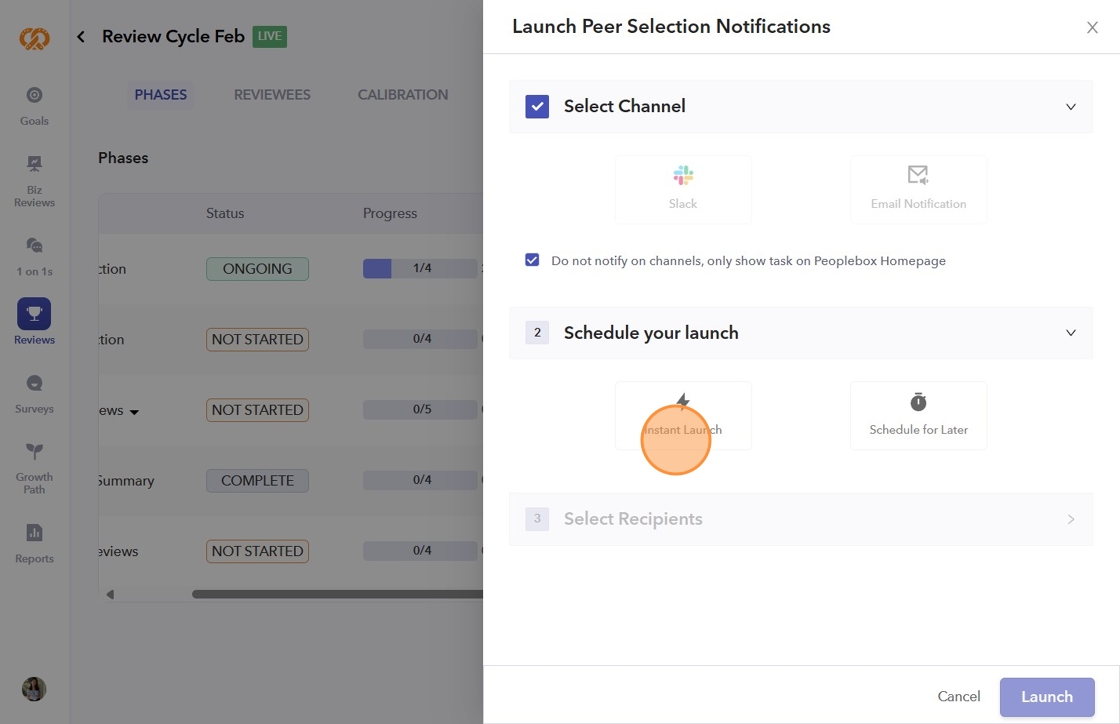Collapse the Schedule your launch chevron
The width and height of the screenshot is (1120, 724).
(x=1071, y=333)
